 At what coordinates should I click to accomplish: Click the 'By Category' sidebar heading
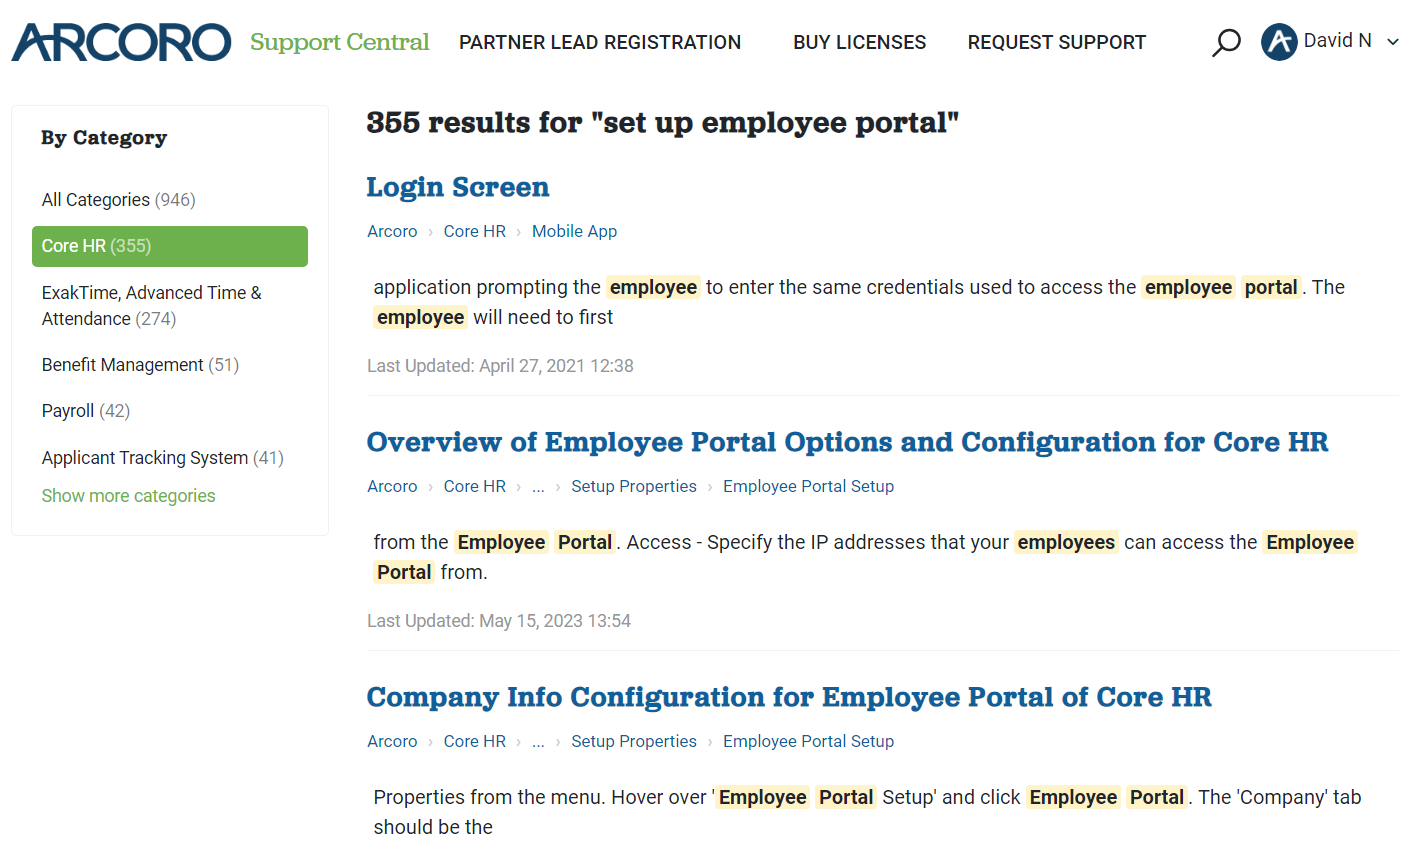104,138
